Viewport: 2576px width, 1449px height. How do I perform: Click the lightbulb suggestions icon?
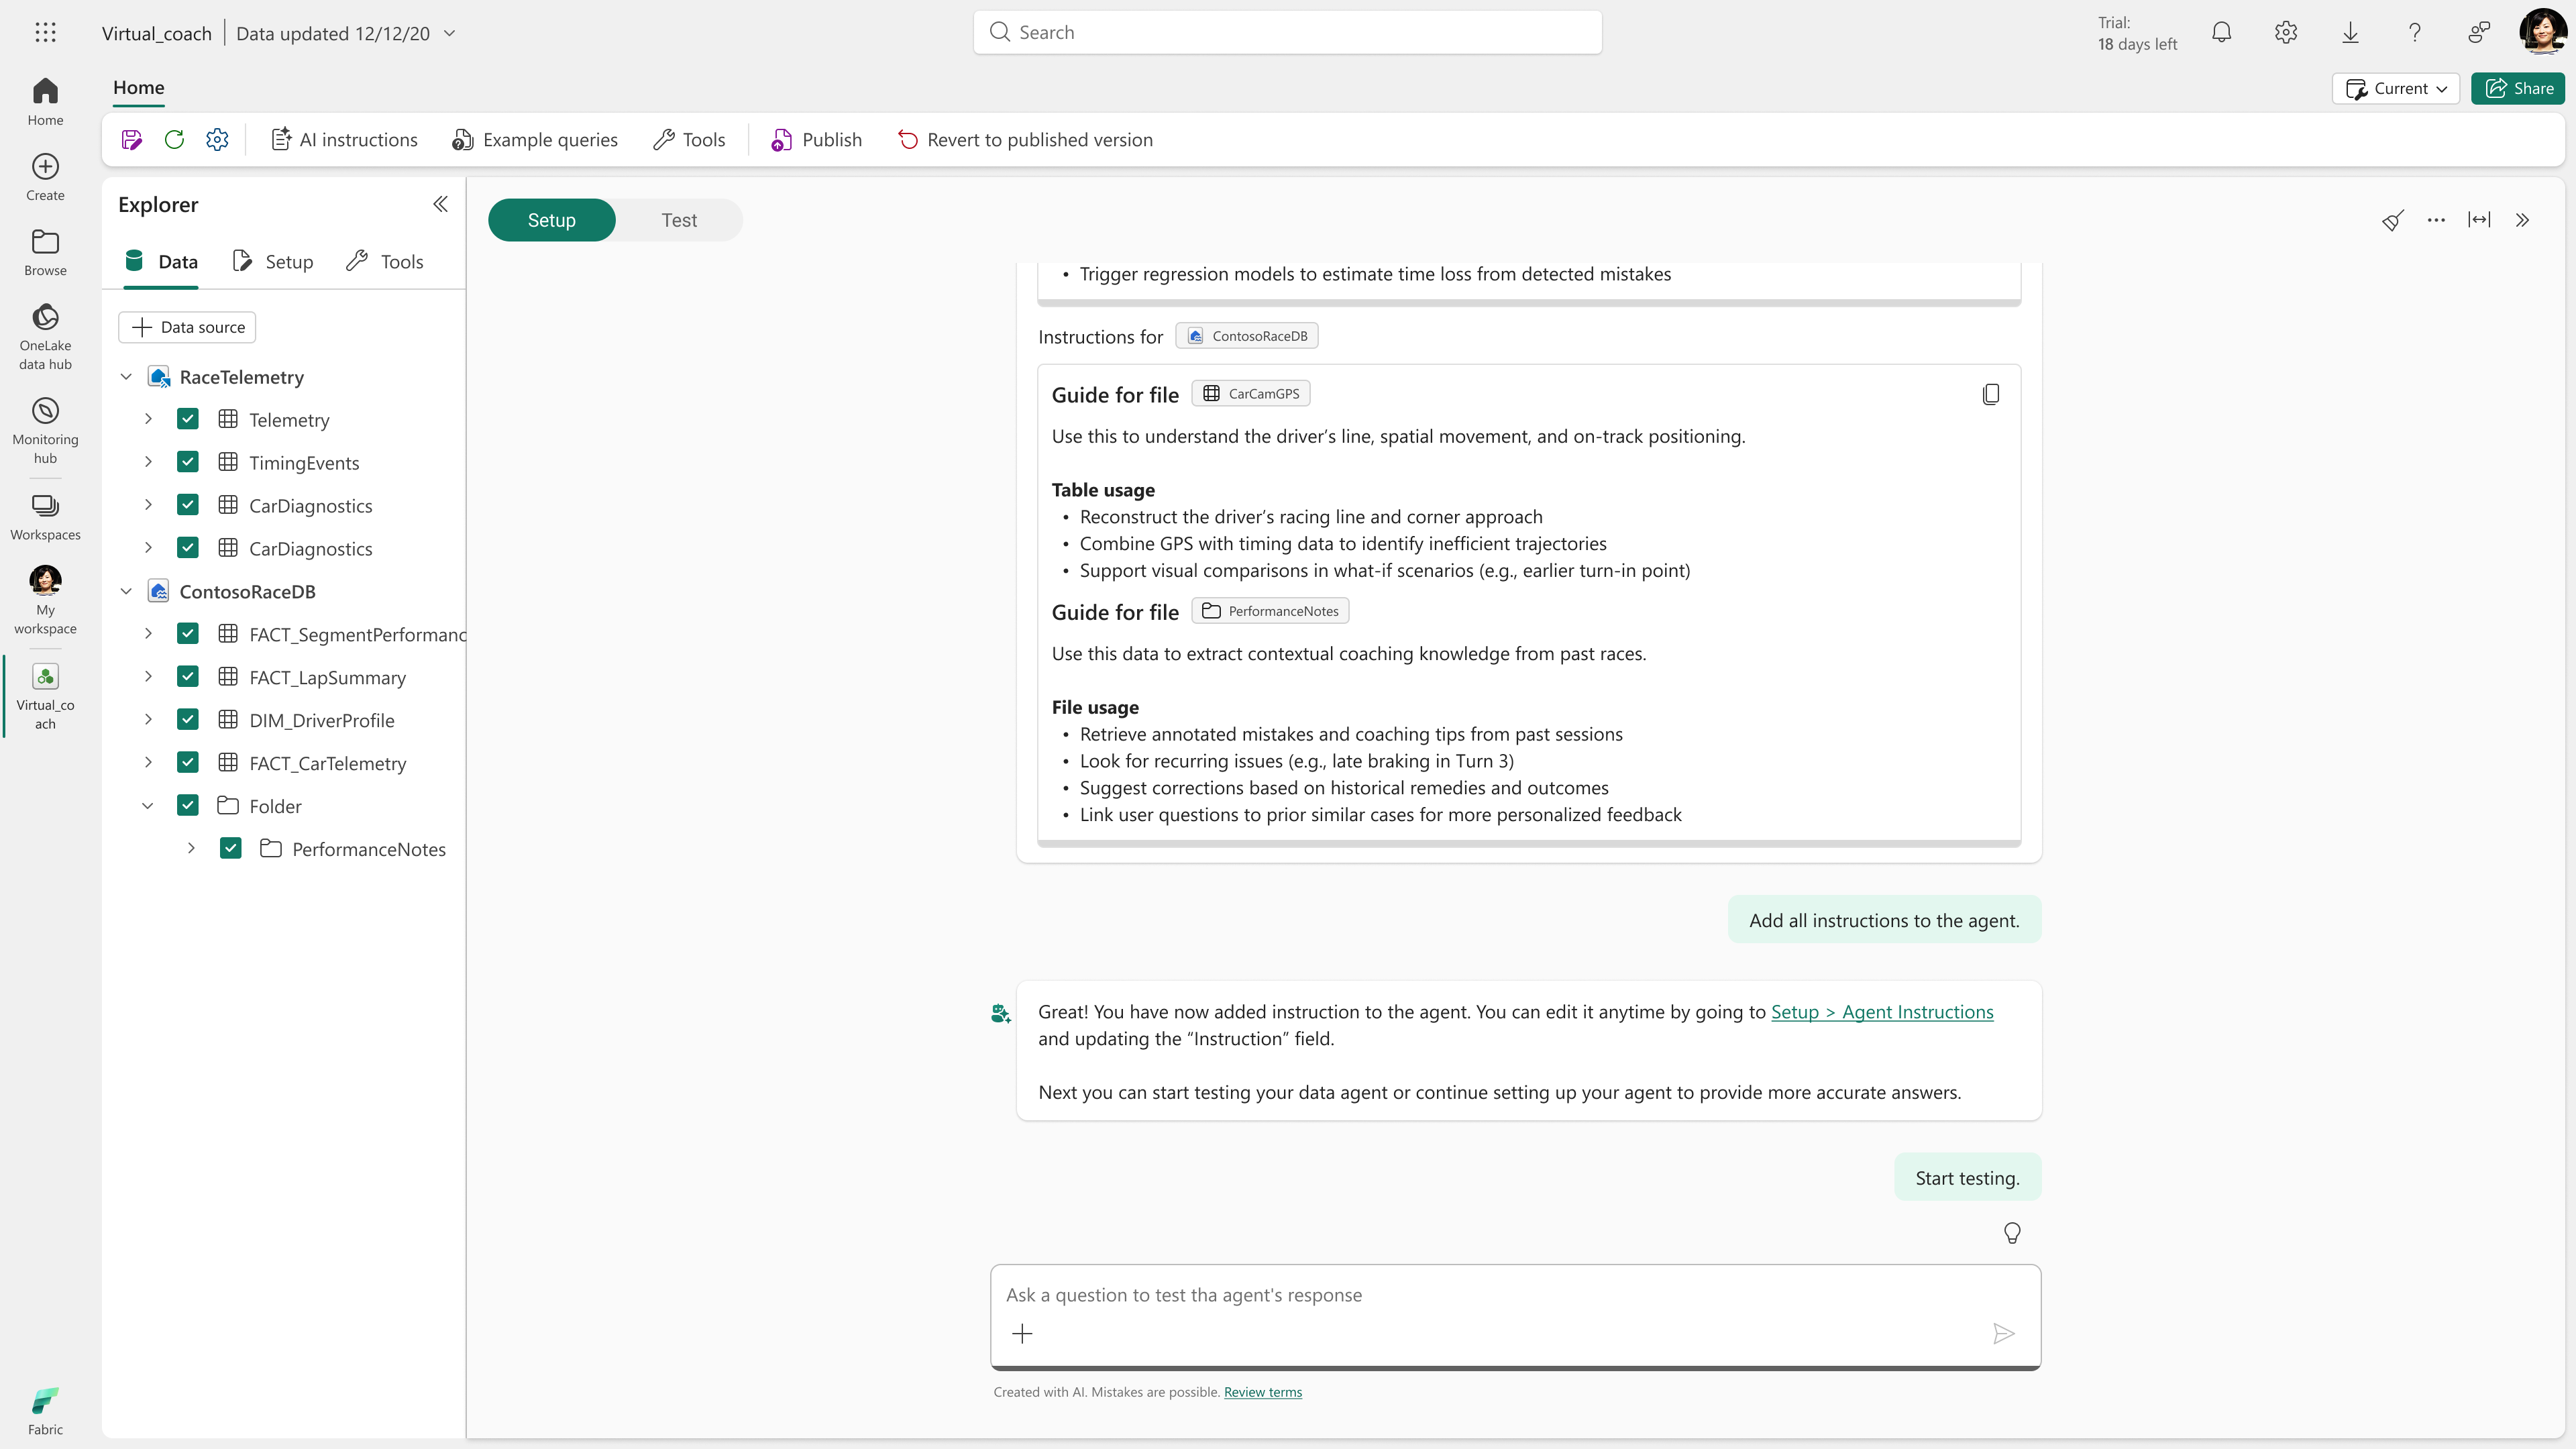click(2012, 1233)
